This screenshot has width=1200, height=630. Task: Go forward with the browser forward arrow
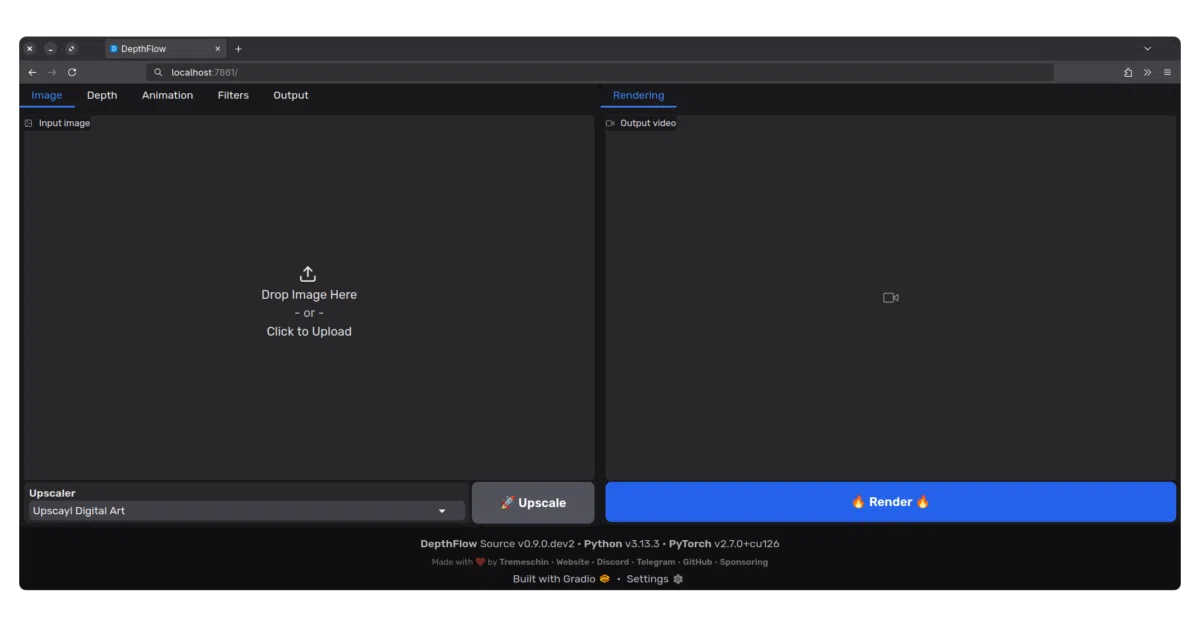(x=52, y=72)
